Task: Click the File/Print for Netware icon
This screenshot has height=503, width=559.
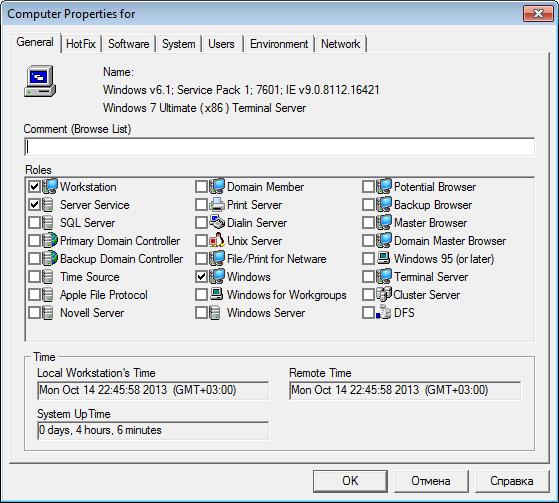Action: point(217,259)
